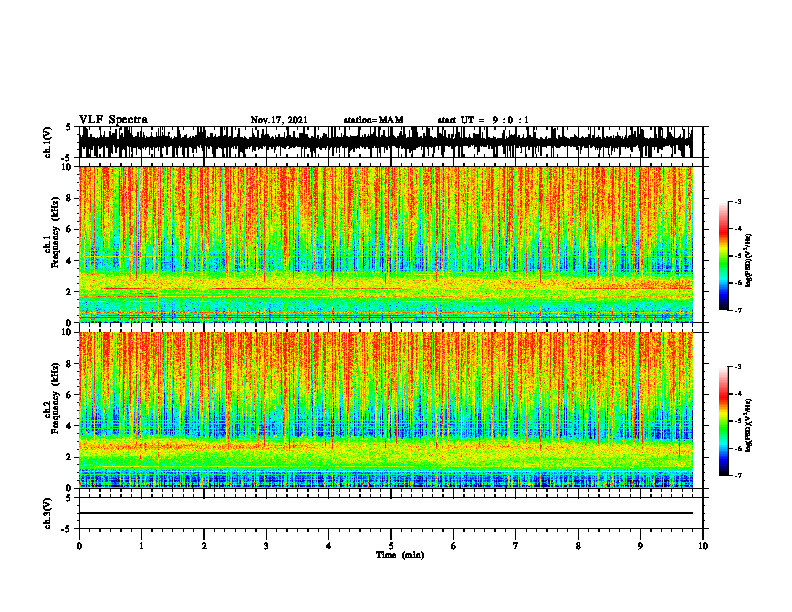This screenshot has width=792, height=612.
Task: Click the ch.1 color scale "-3" label
Action: 738,201
